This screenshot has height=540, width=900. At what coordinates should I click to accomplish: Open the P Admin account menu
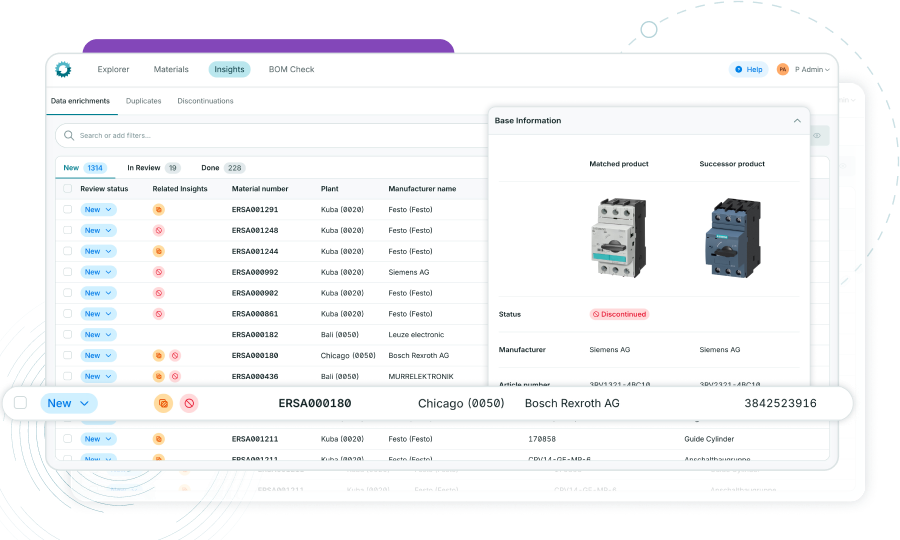(x=812, y=69)
